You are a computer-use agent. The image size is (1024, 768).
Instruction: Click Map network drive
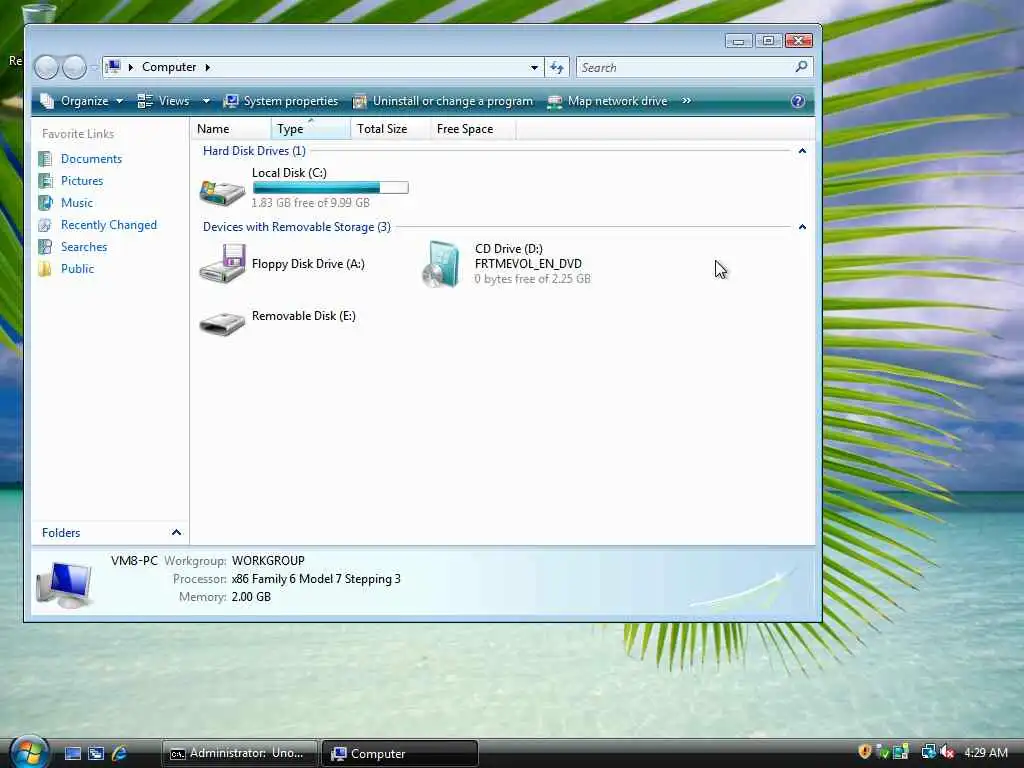tap(608, 101)
